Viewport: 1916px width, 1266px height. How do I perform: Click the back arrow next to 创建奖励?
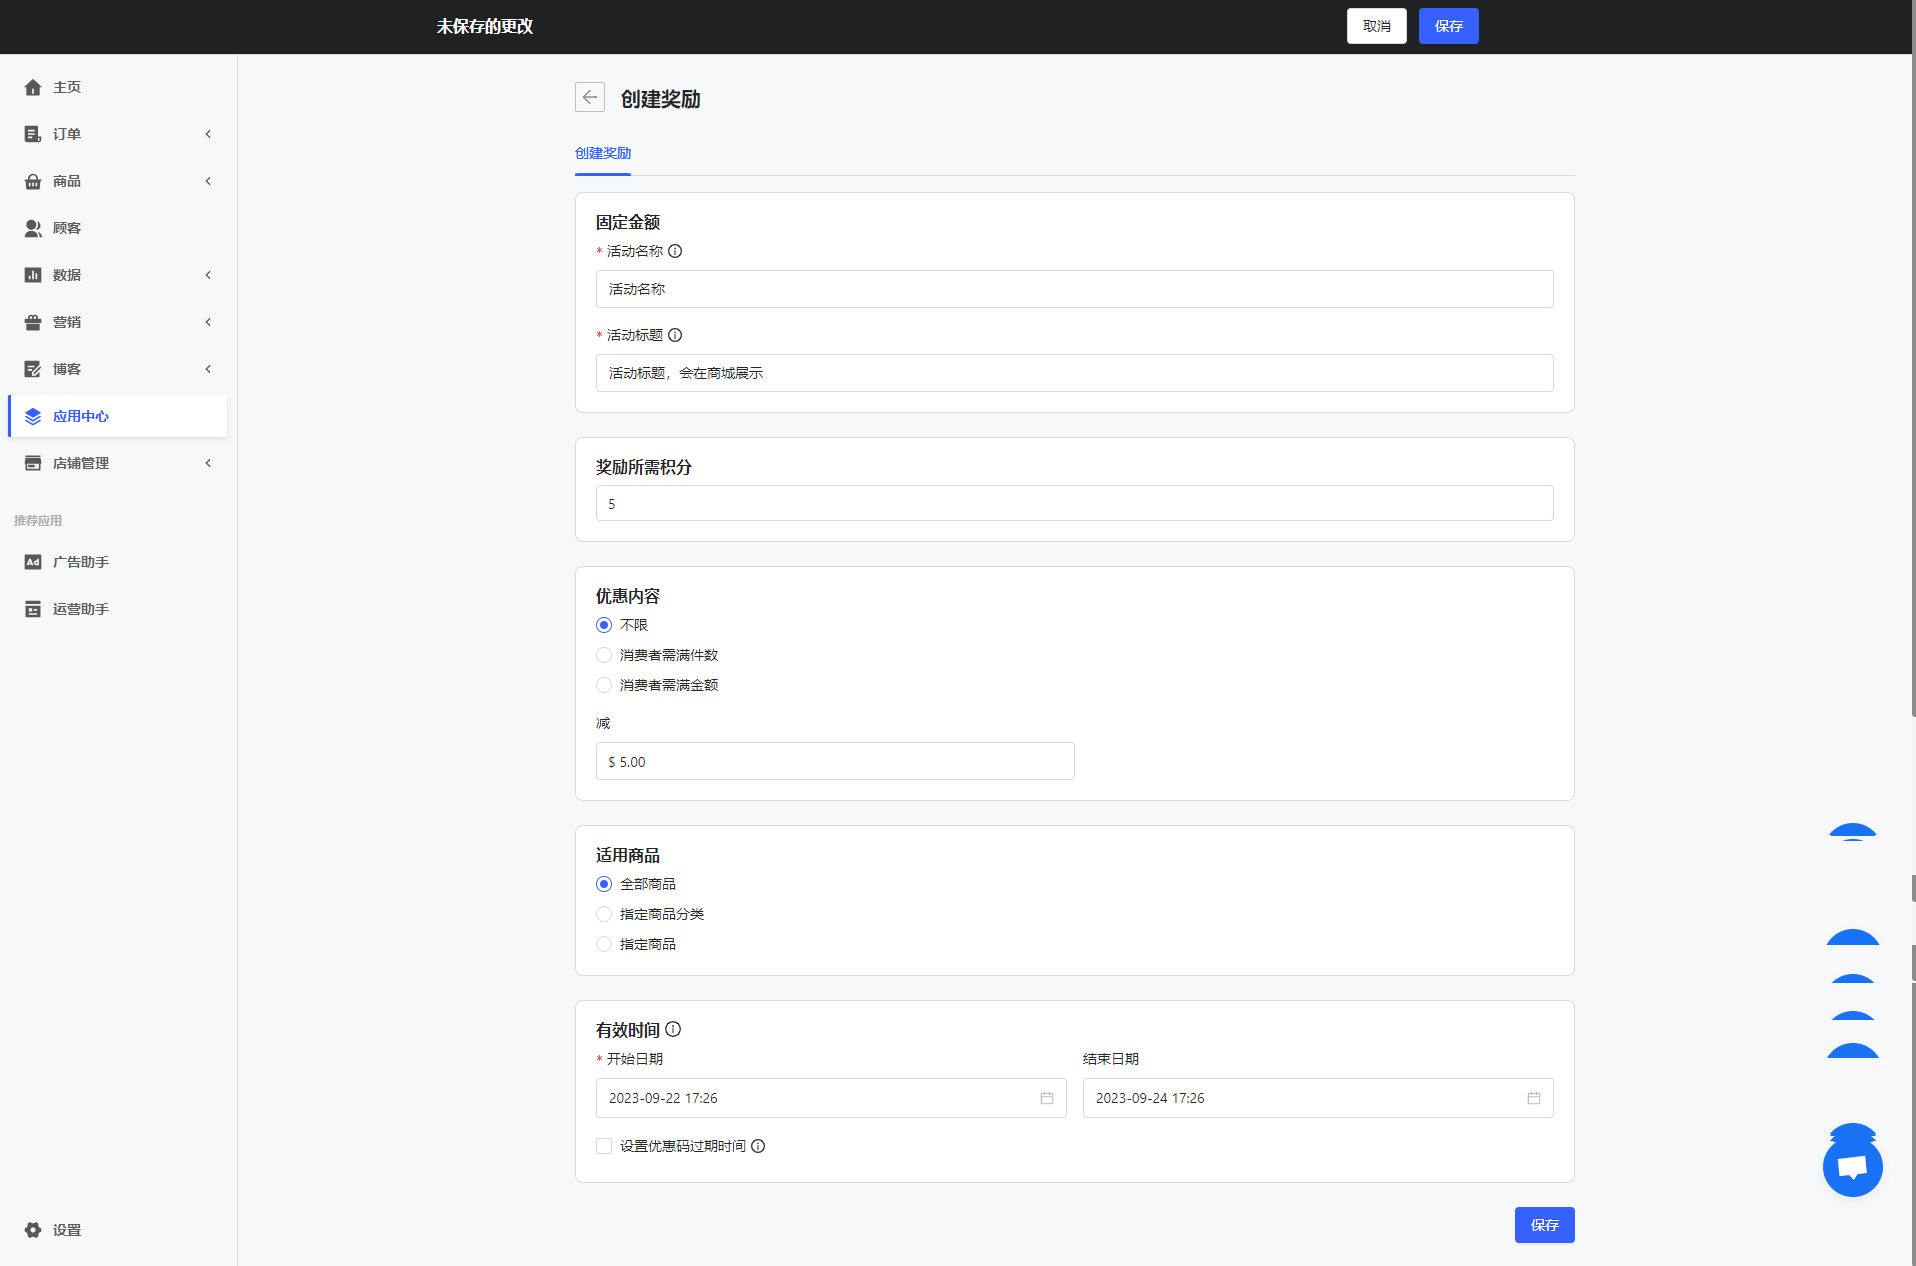[590, 97]
